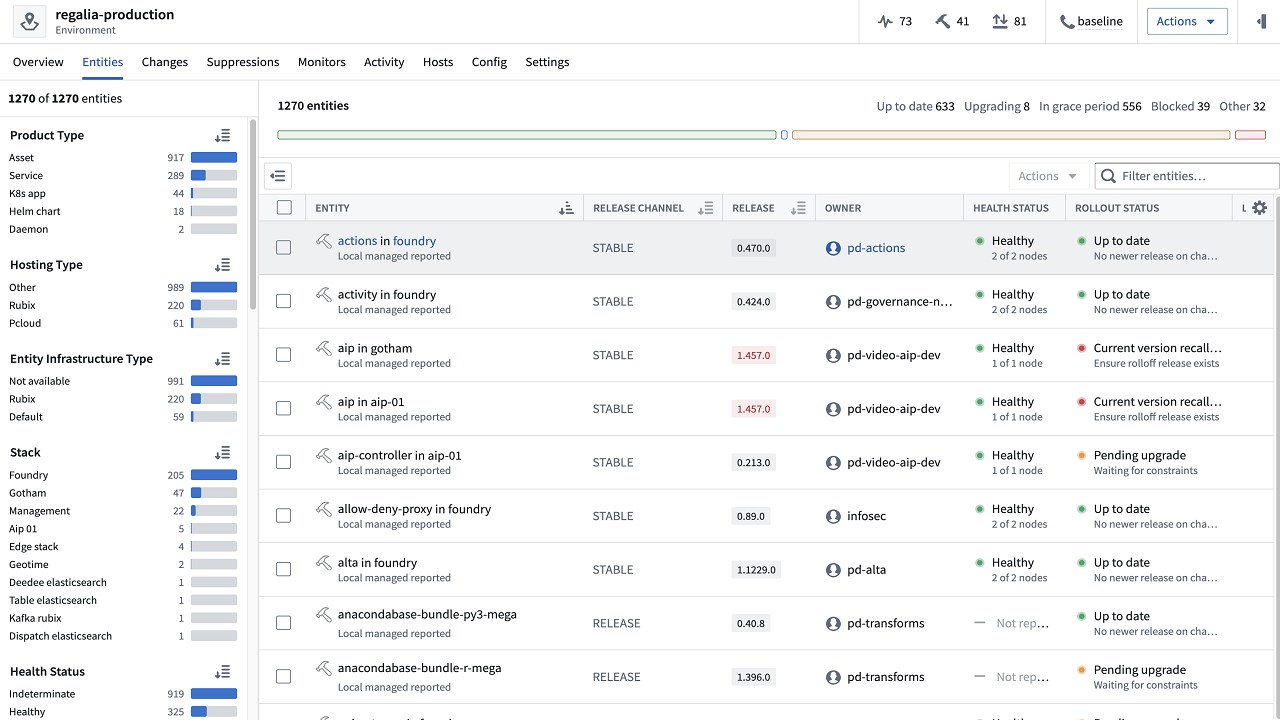Tick the alta in foundry checkbox
This screenshot has height=720, width=1280.
[x=284, y=569]
